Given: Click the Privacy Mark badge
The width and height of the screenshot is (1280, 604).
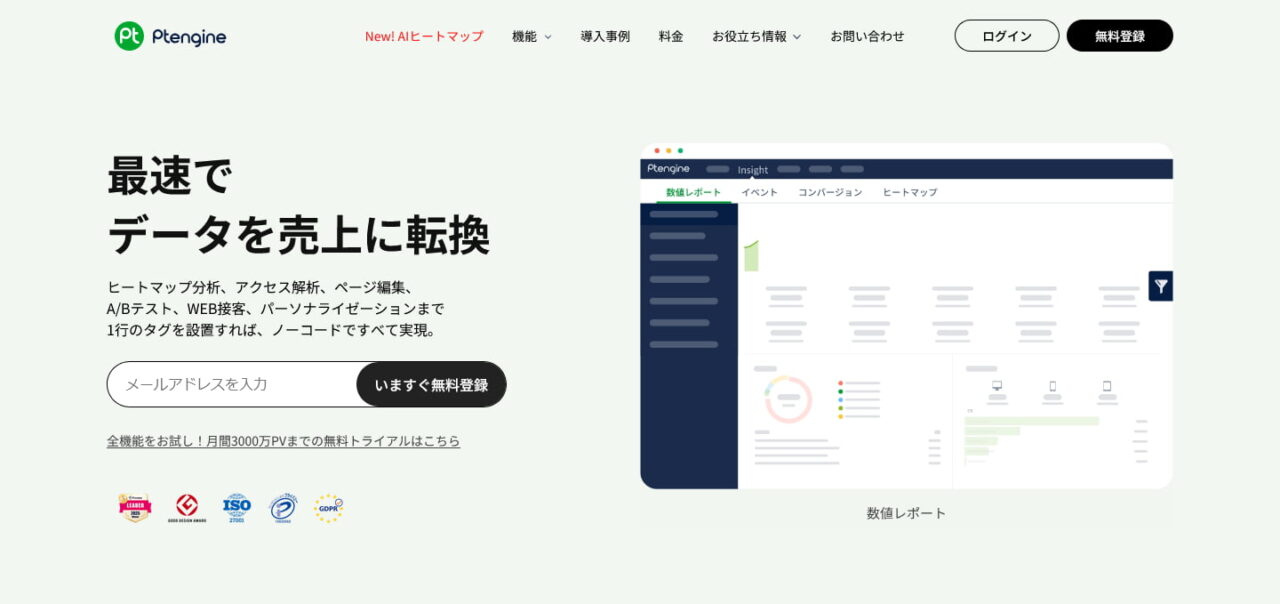Looking at the screenshot, I should pos(282,507).
